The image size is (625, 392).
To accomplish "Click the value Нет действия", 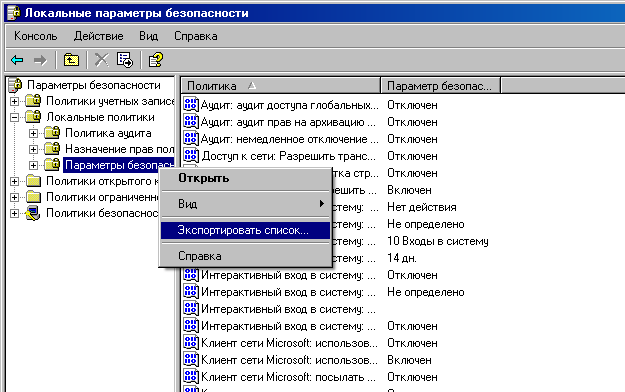I will click(422, 207).
